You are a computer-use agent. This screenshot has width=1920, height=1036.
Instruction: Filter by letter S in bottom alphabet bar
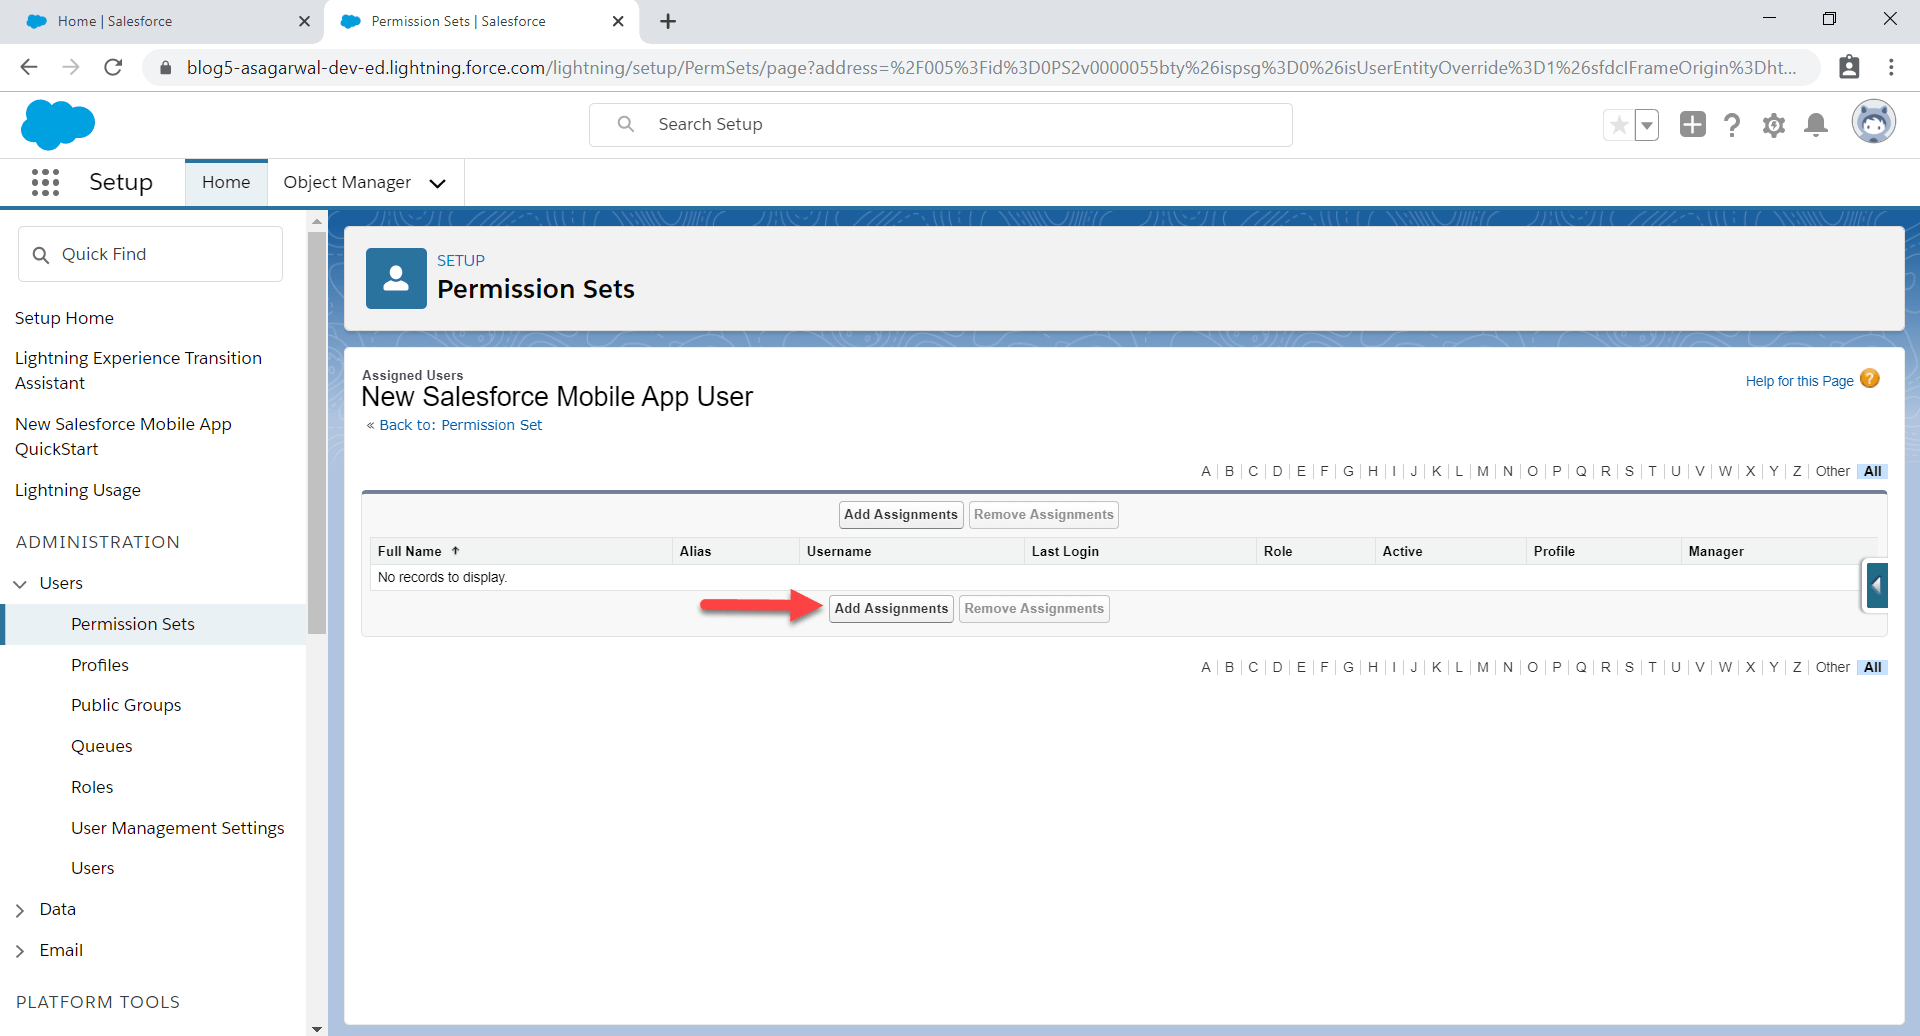click(x=1629, y=667)
